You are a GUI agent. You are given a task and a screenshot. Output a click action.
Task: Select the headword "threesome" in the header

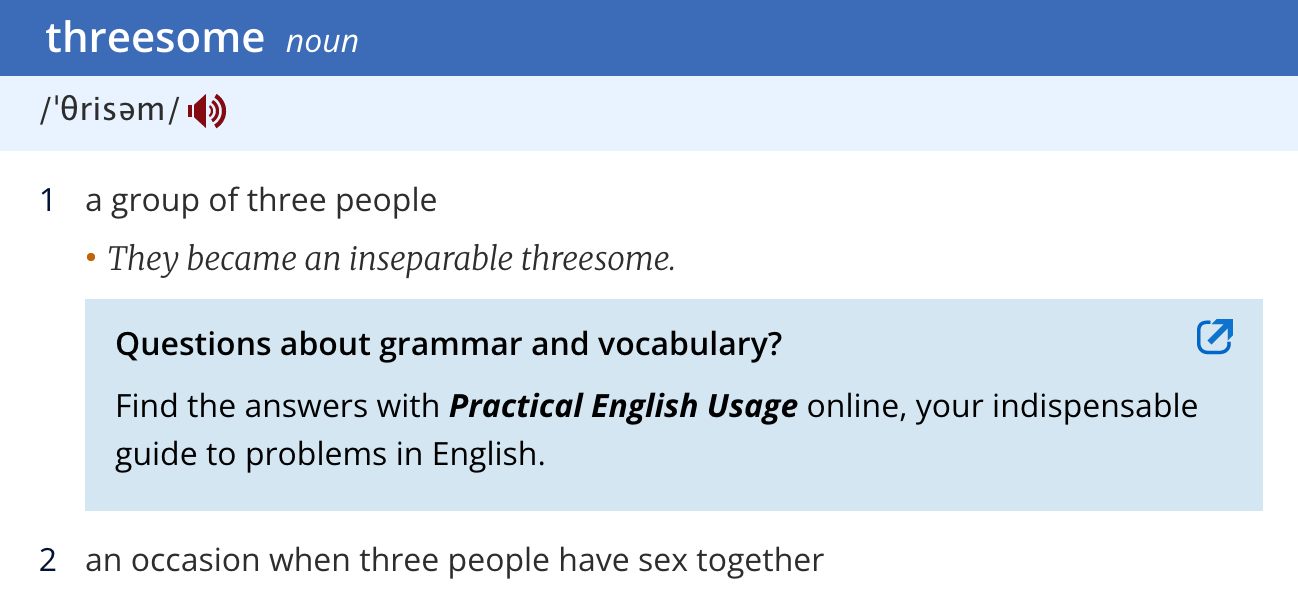[155, 38]
